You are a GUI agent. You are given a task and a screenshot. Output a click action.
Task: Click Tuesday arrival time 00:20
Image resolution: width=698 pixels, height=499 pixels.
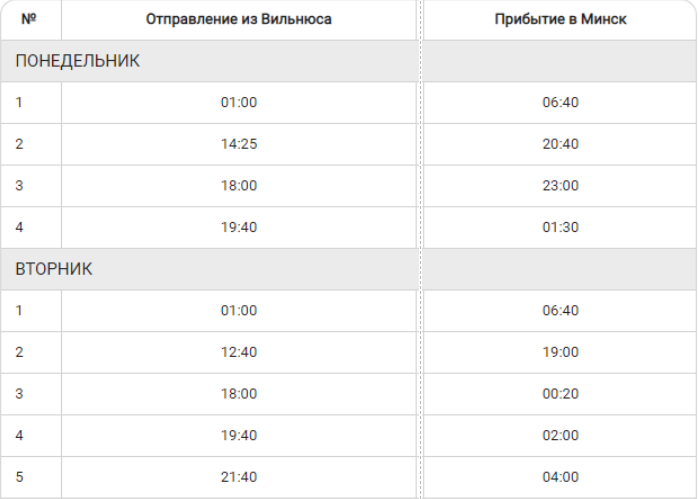pyautogui.click(x=560, y=394)
